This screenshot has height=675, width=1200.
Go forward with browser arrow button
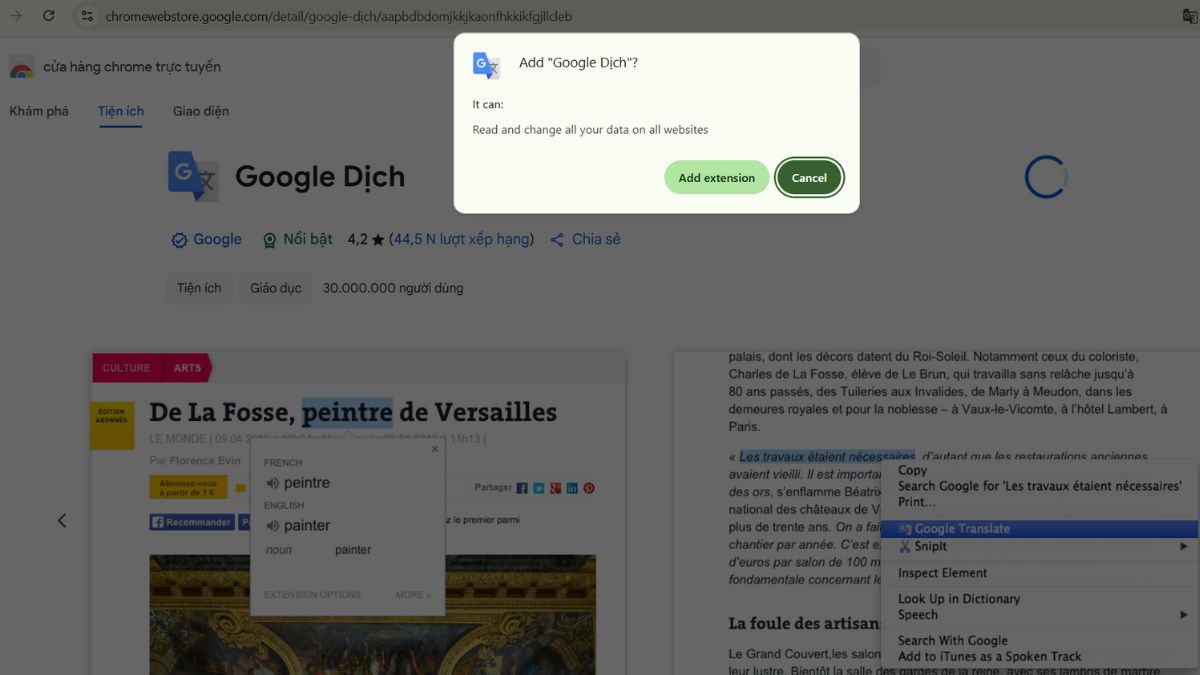(x=16, y=16)
